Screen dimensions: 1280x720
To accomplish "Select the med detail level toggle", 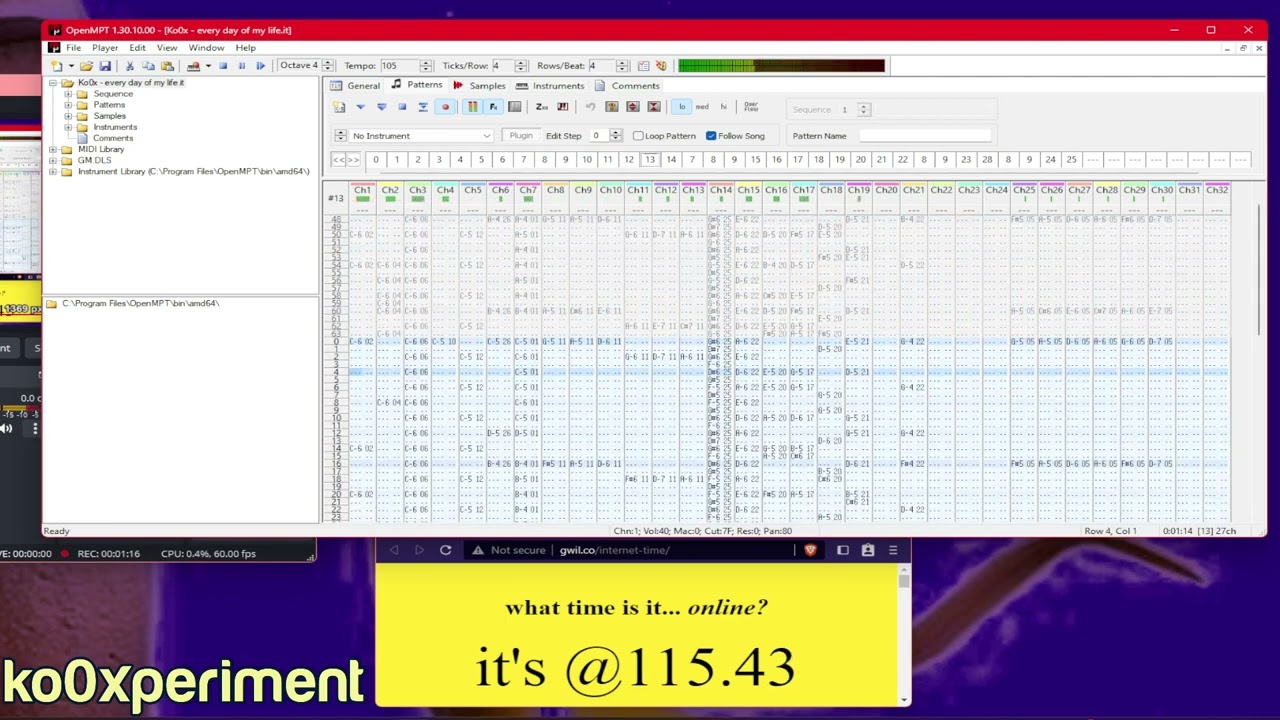I will coord(702,107).
